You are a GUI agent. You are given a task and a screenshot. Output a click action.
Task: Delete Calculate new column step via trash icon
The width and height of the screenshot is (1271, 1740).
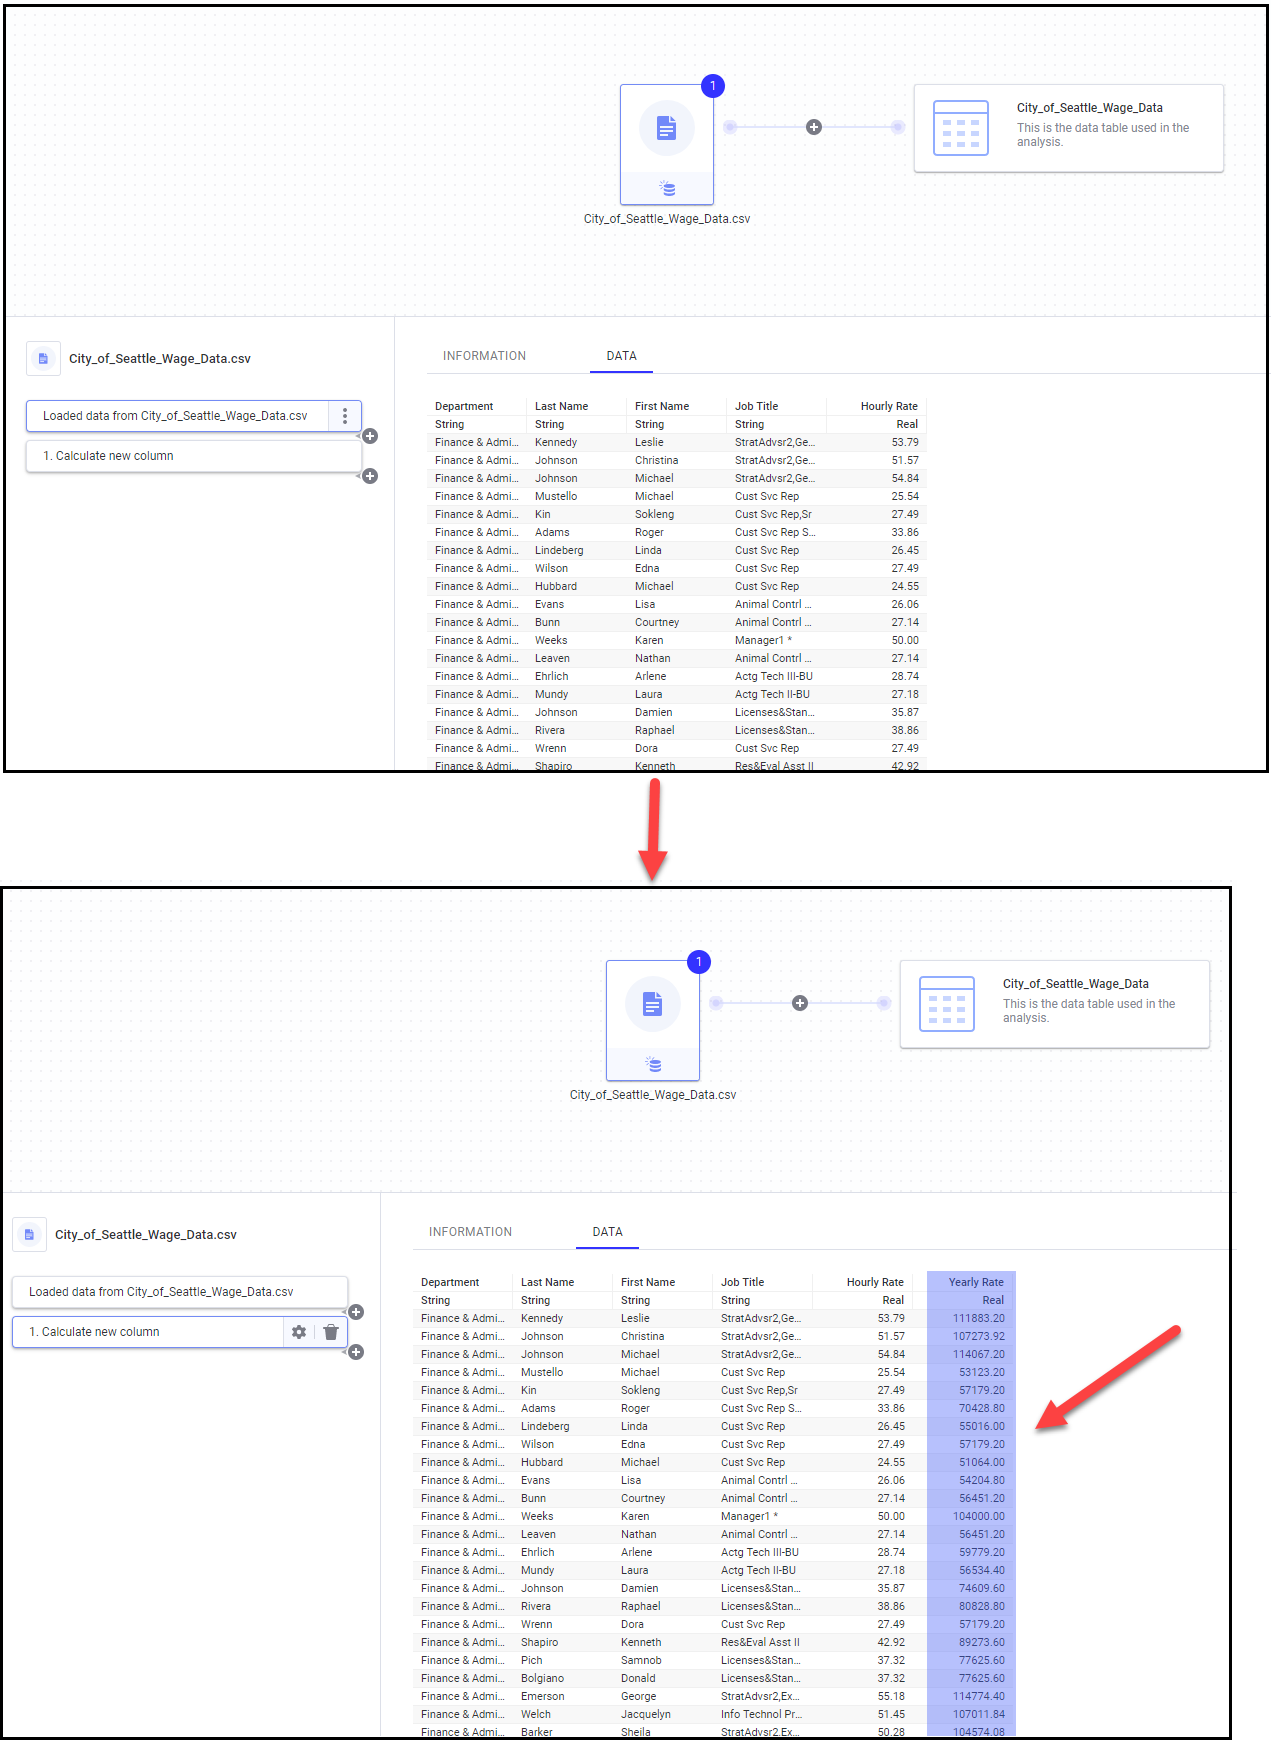(x=331, y=1332)
